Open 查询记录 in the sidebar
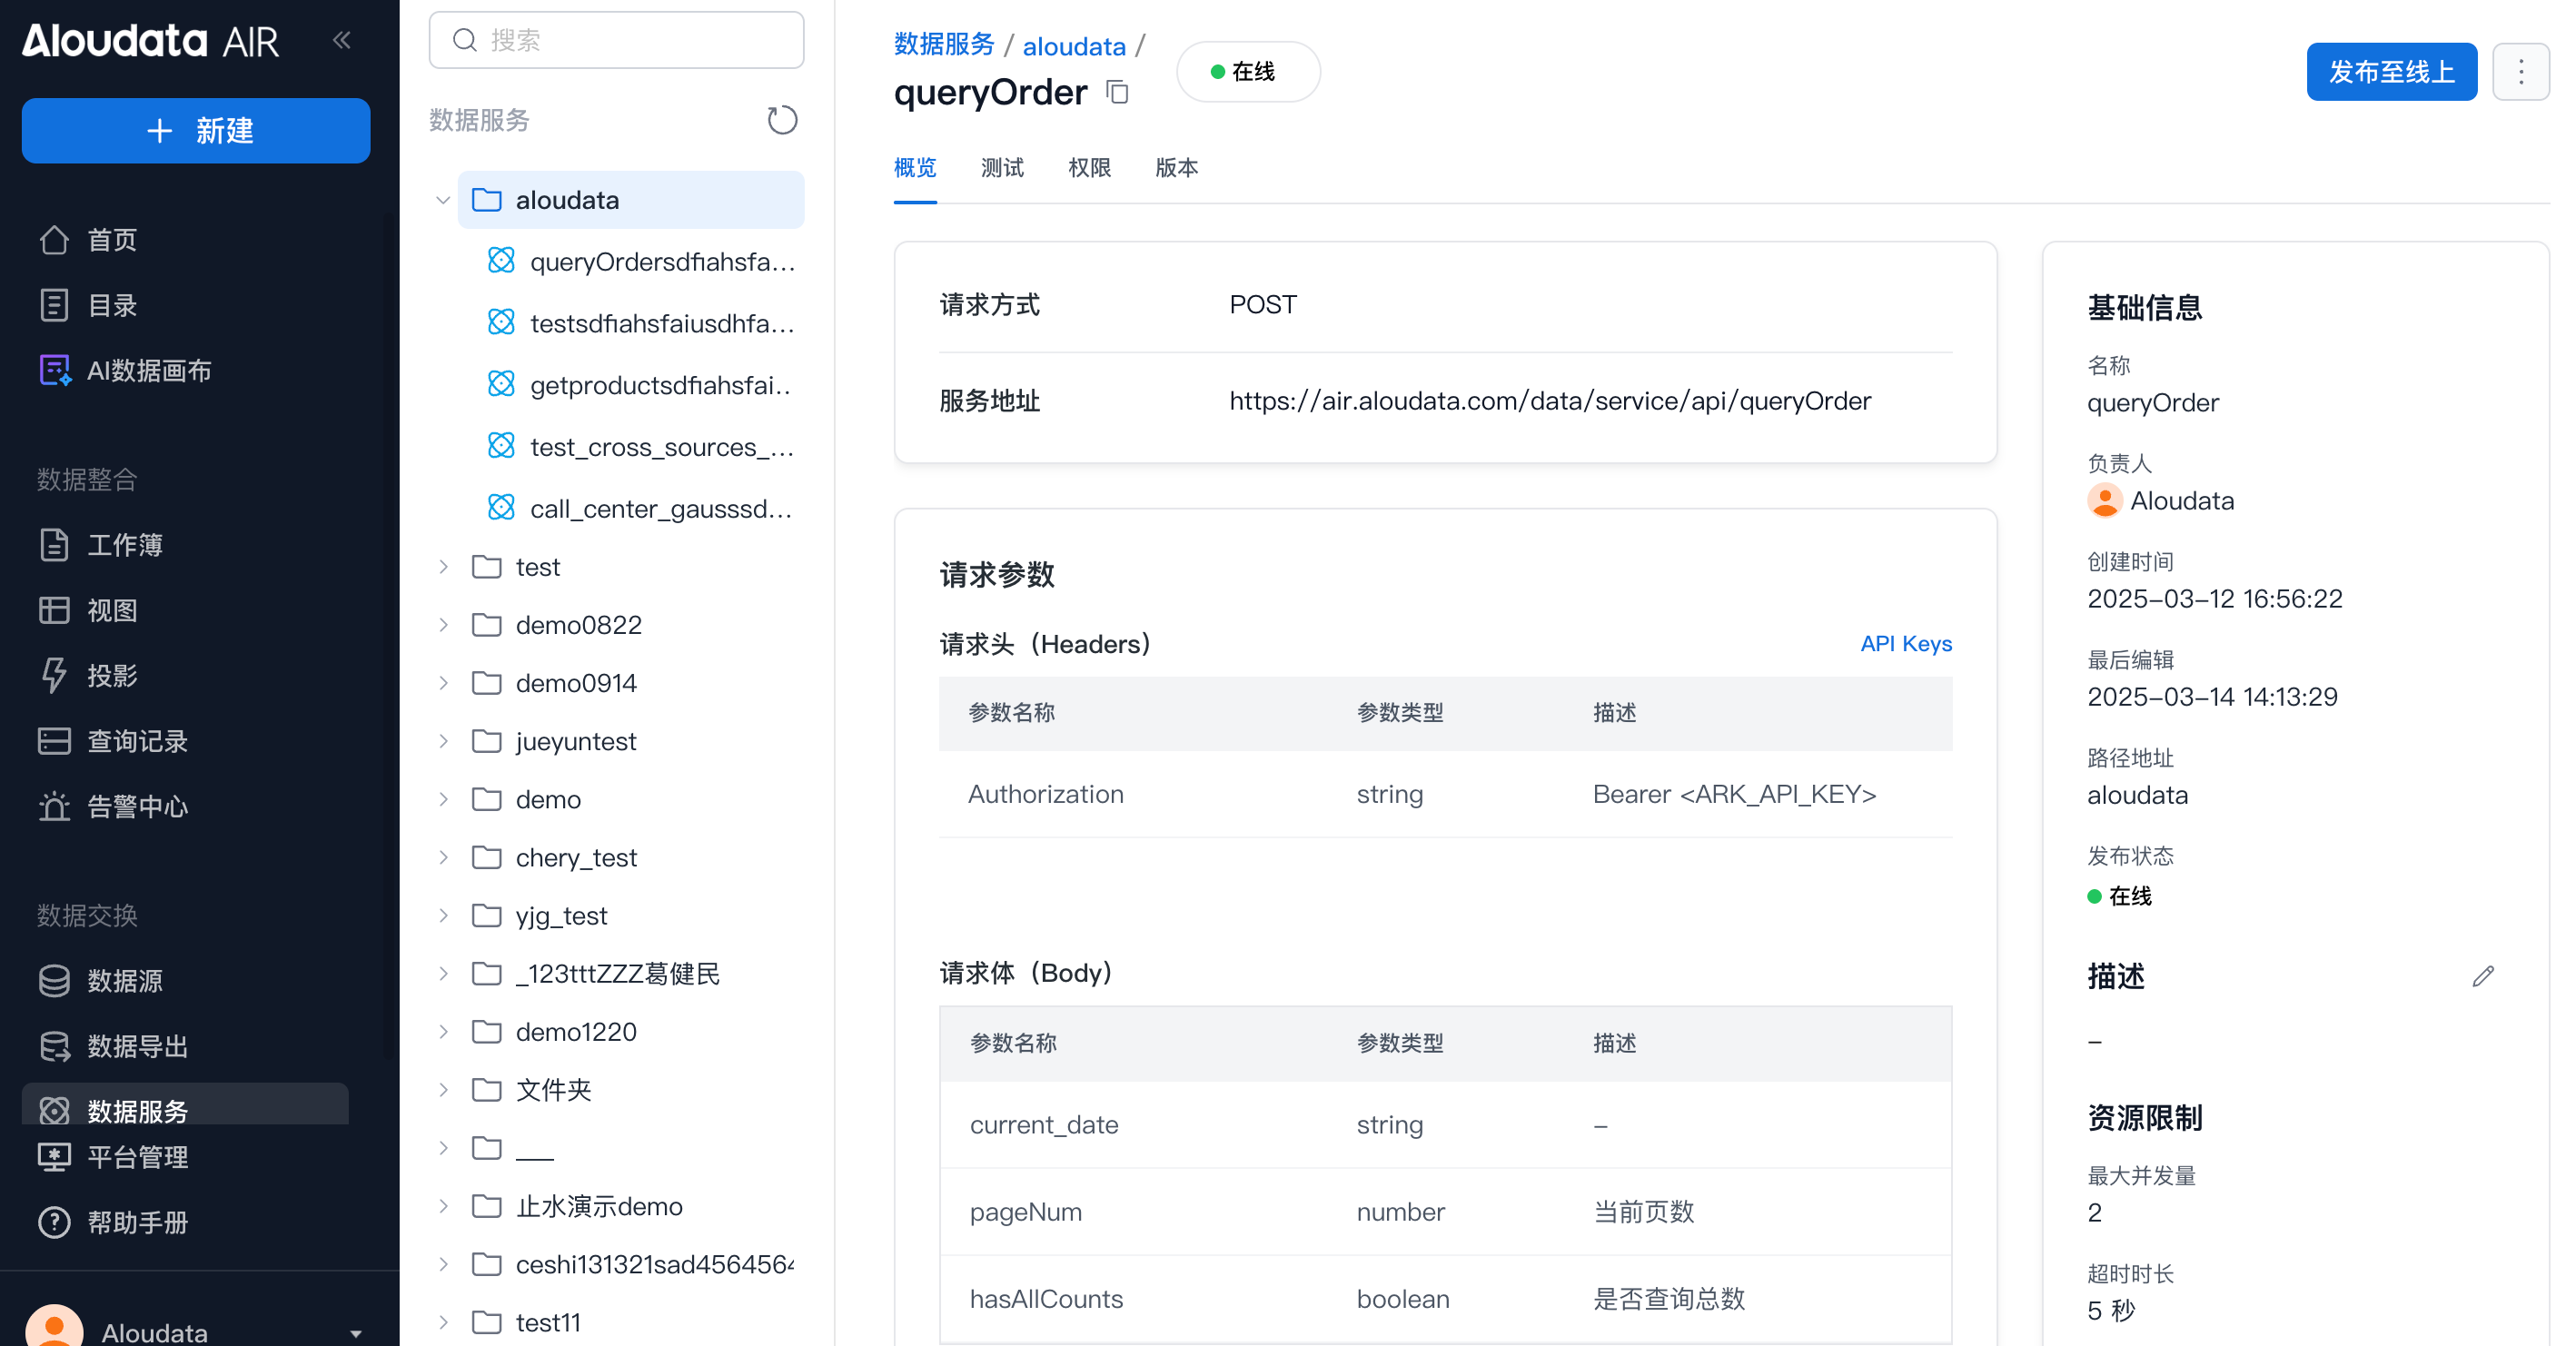The width and height of the screenshot is (2576, 1346). (x=137, y=741)
